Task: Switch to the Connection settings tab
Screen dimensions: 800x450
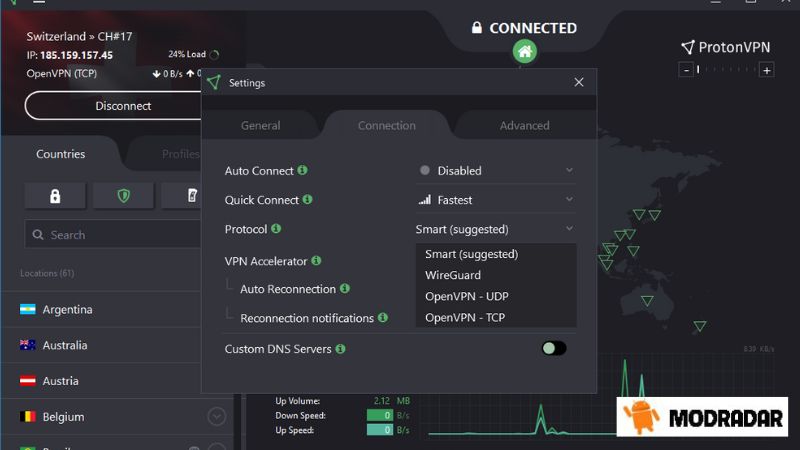Action: pyautogui.click(x=387, y=126)
